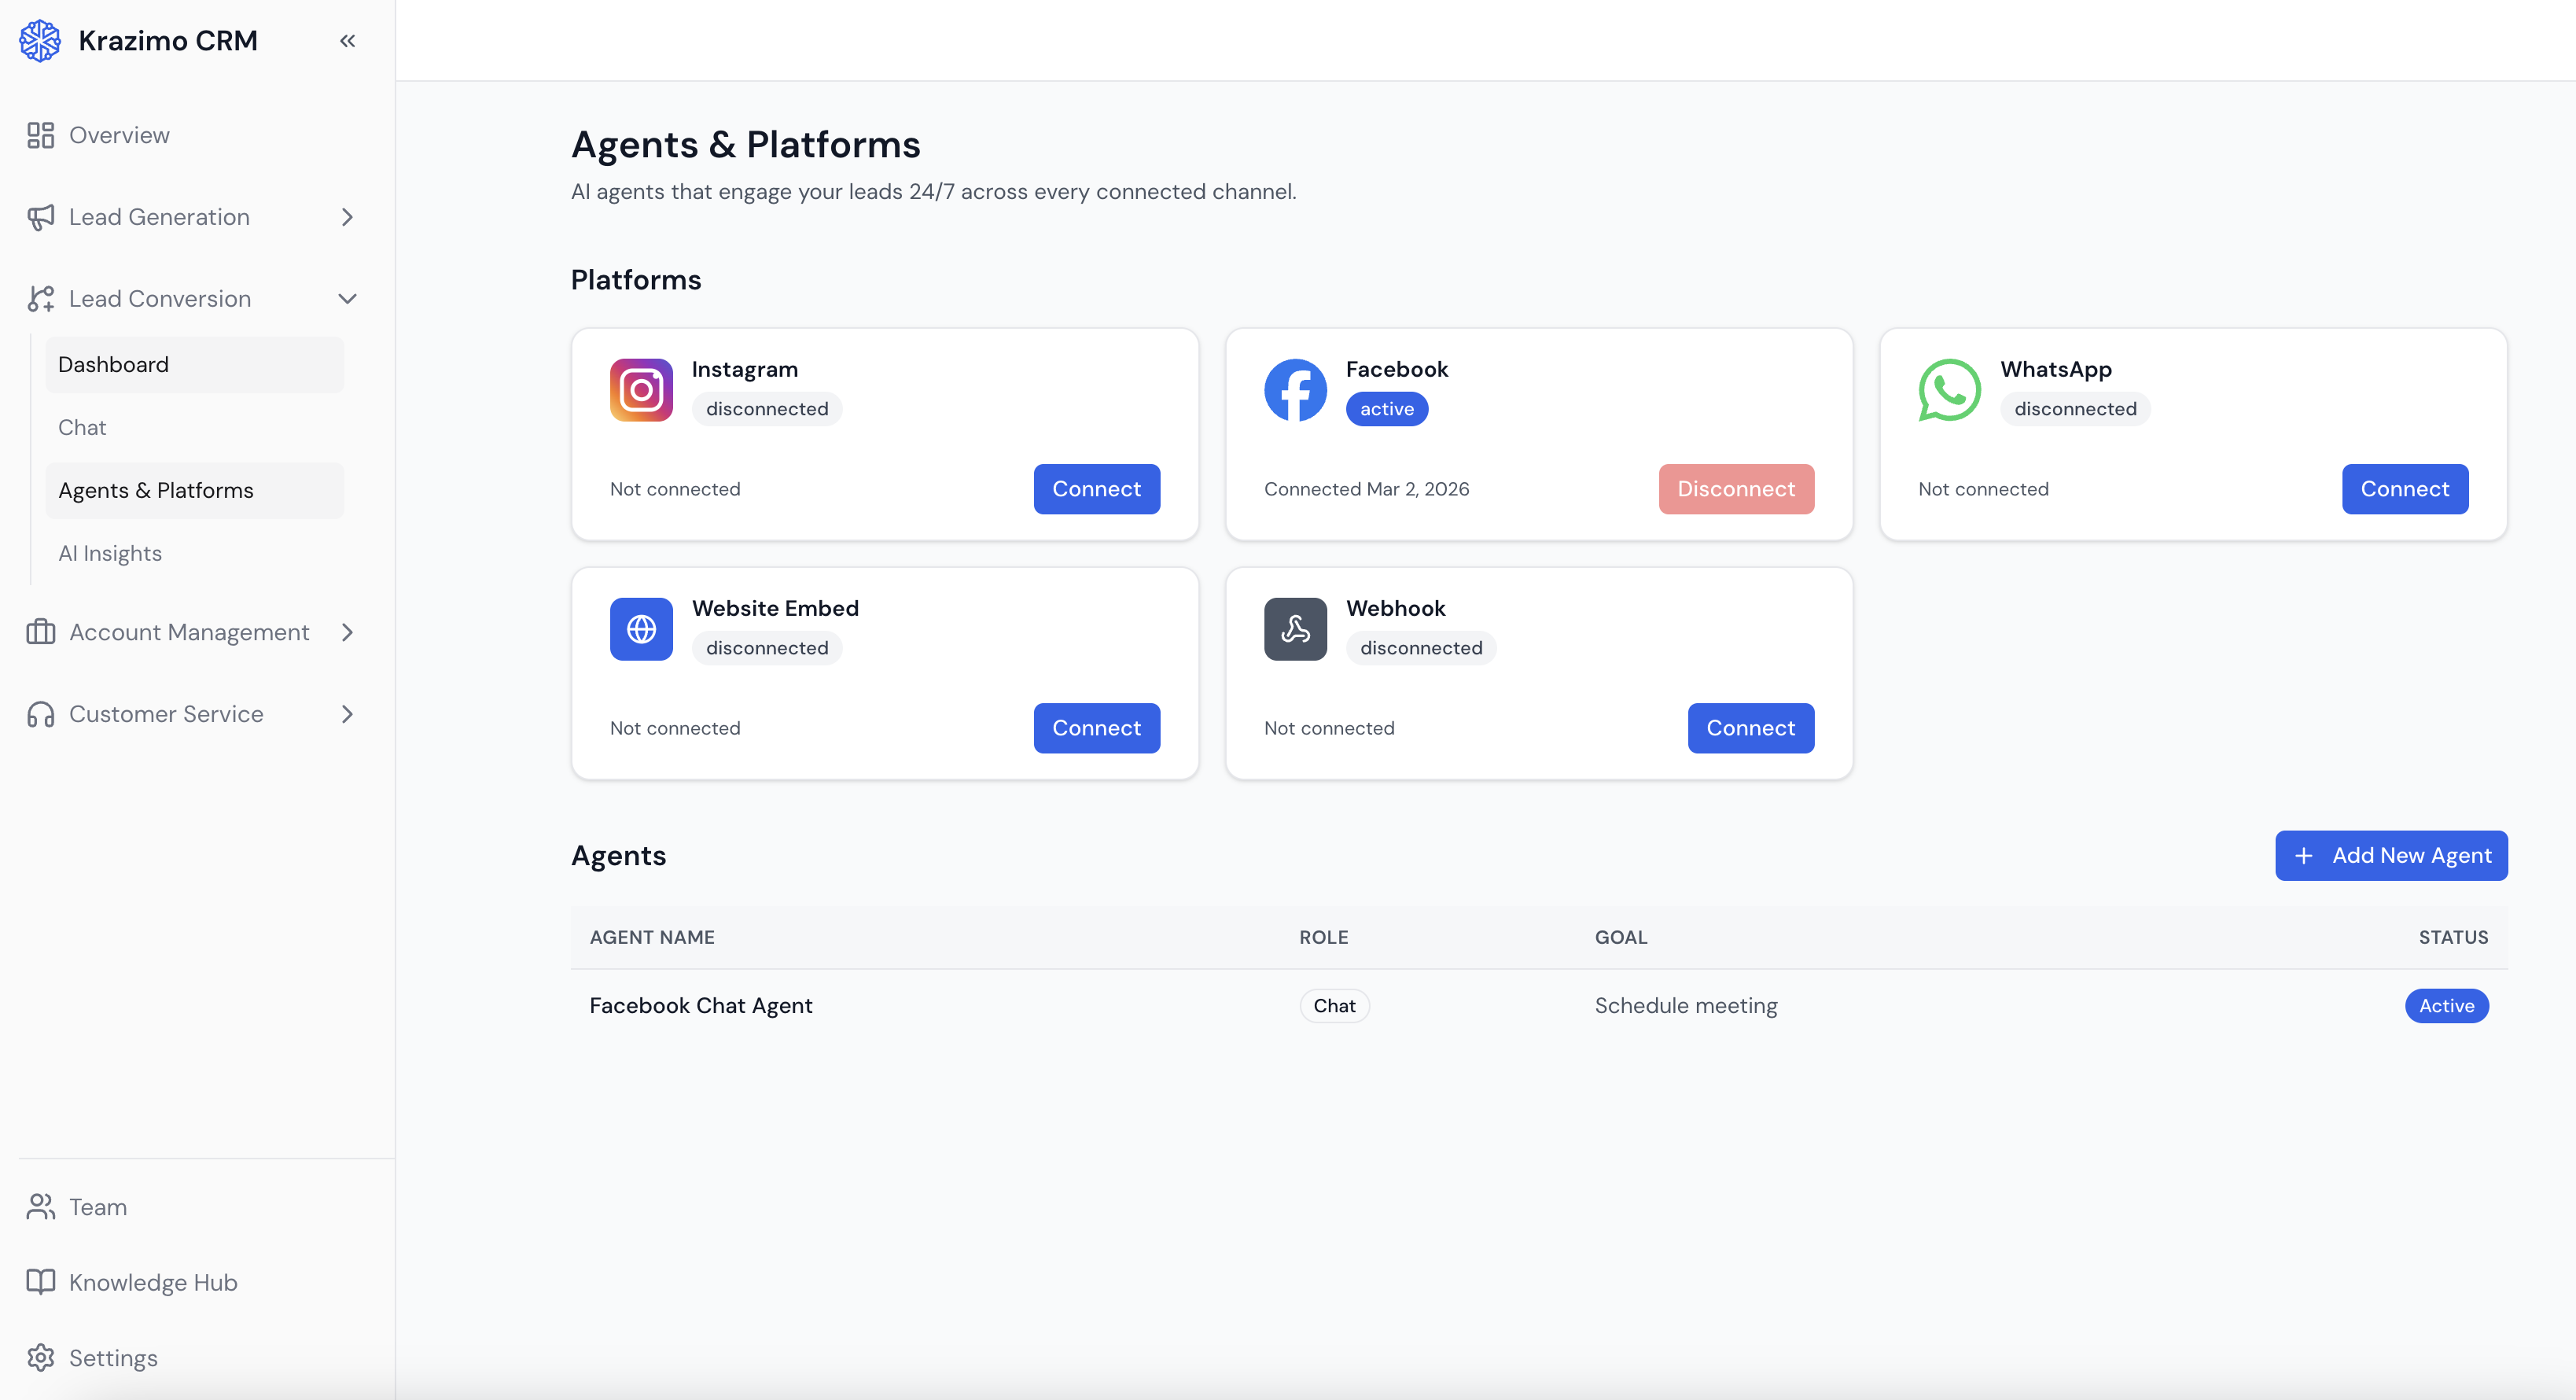The height and width of the screenshot is (1400, 2576).
Task: Click the Facebook platform icon
Action: click(x=1295, y=390)
